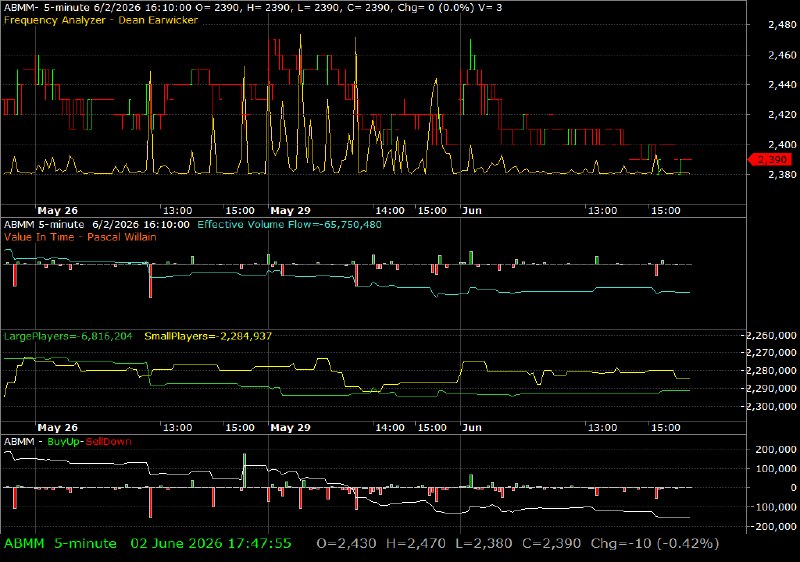The image size is (800, 562).
Task: Click Chg=-10 (-0.42%) in status bar
Action: [655, 544]
